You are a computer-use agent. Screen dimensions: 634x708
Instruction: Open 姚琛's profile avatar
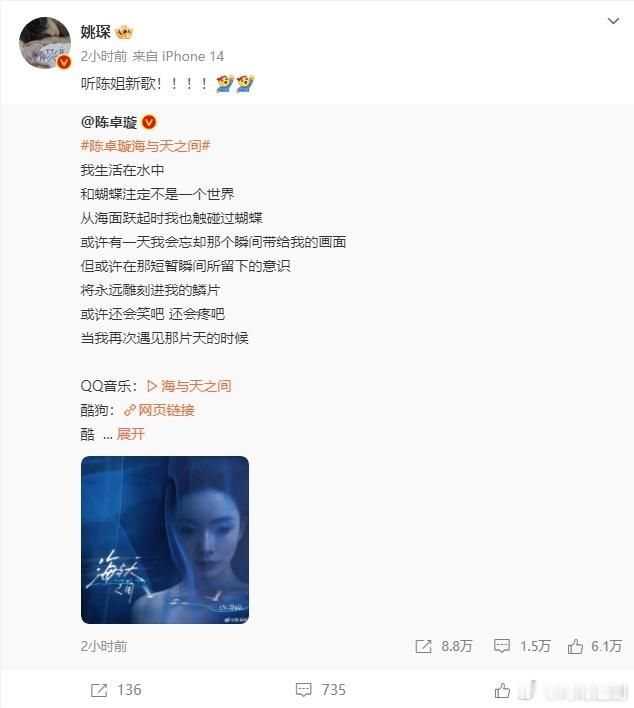45,43
